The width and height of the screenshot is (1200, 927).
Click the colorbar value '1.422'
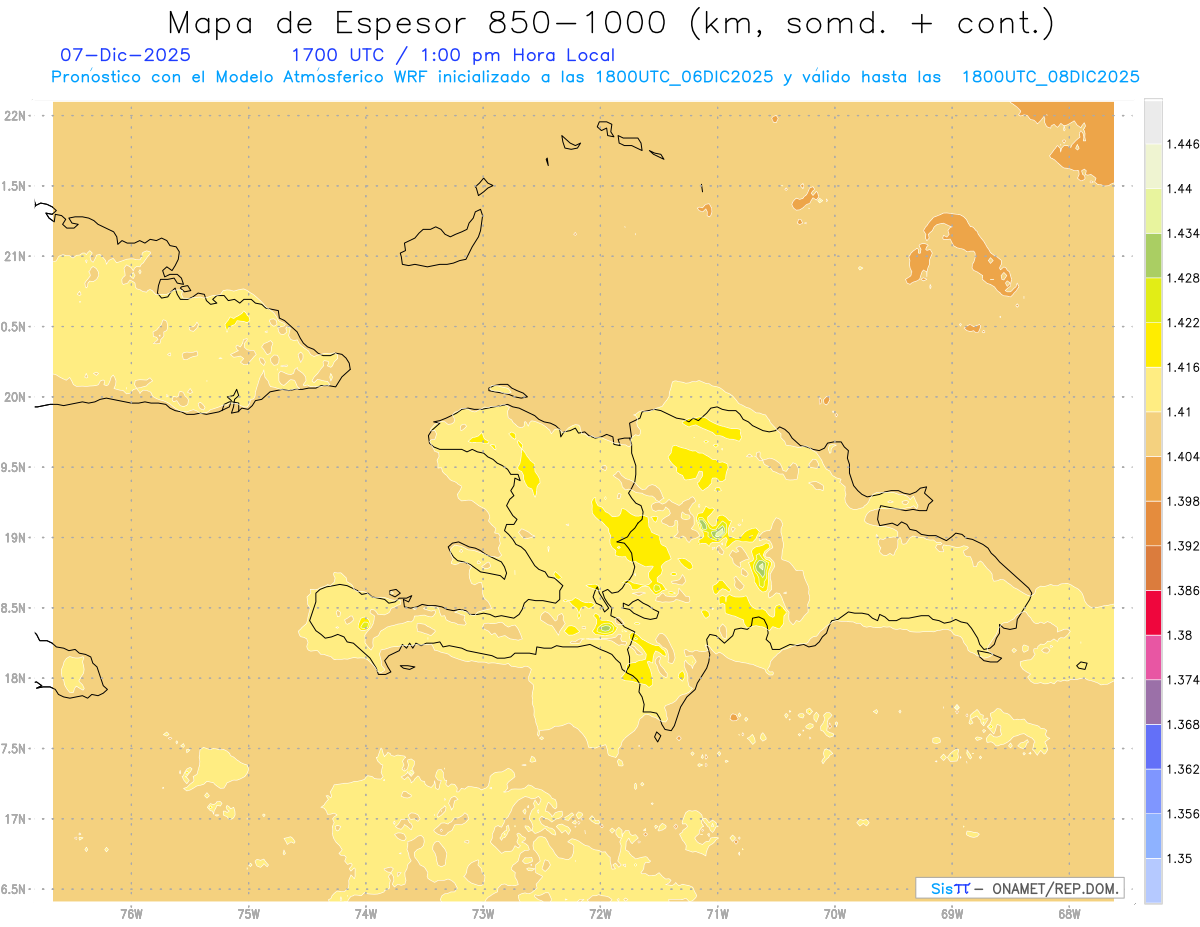click(x=1182, y=323)
